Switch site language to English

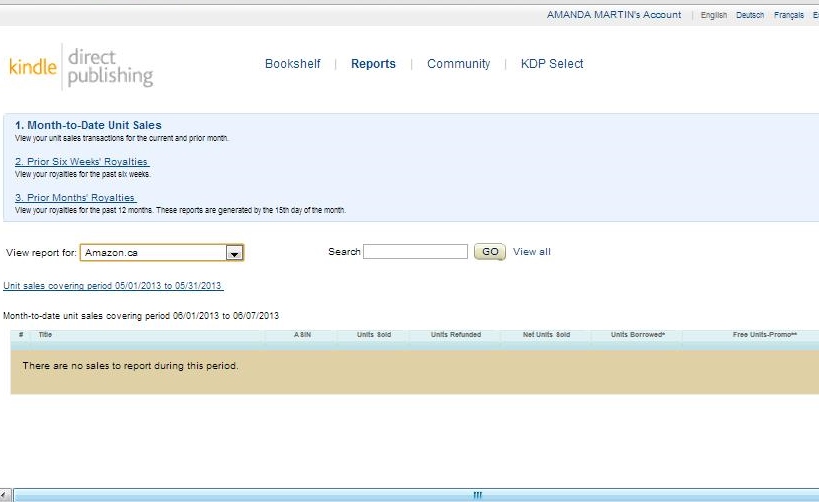[x=714, y=15]
